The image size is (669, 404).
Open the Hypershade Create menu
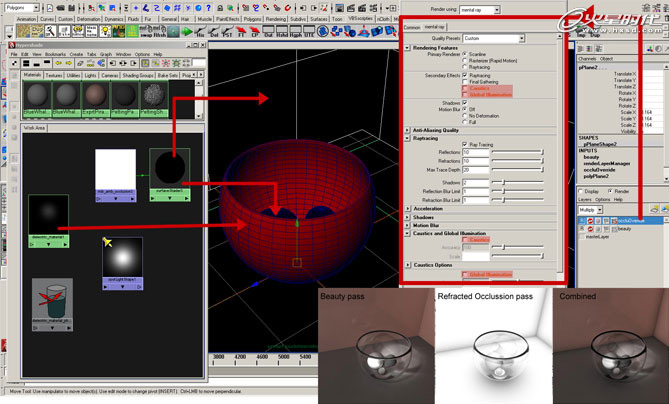[x=76, y=54]
